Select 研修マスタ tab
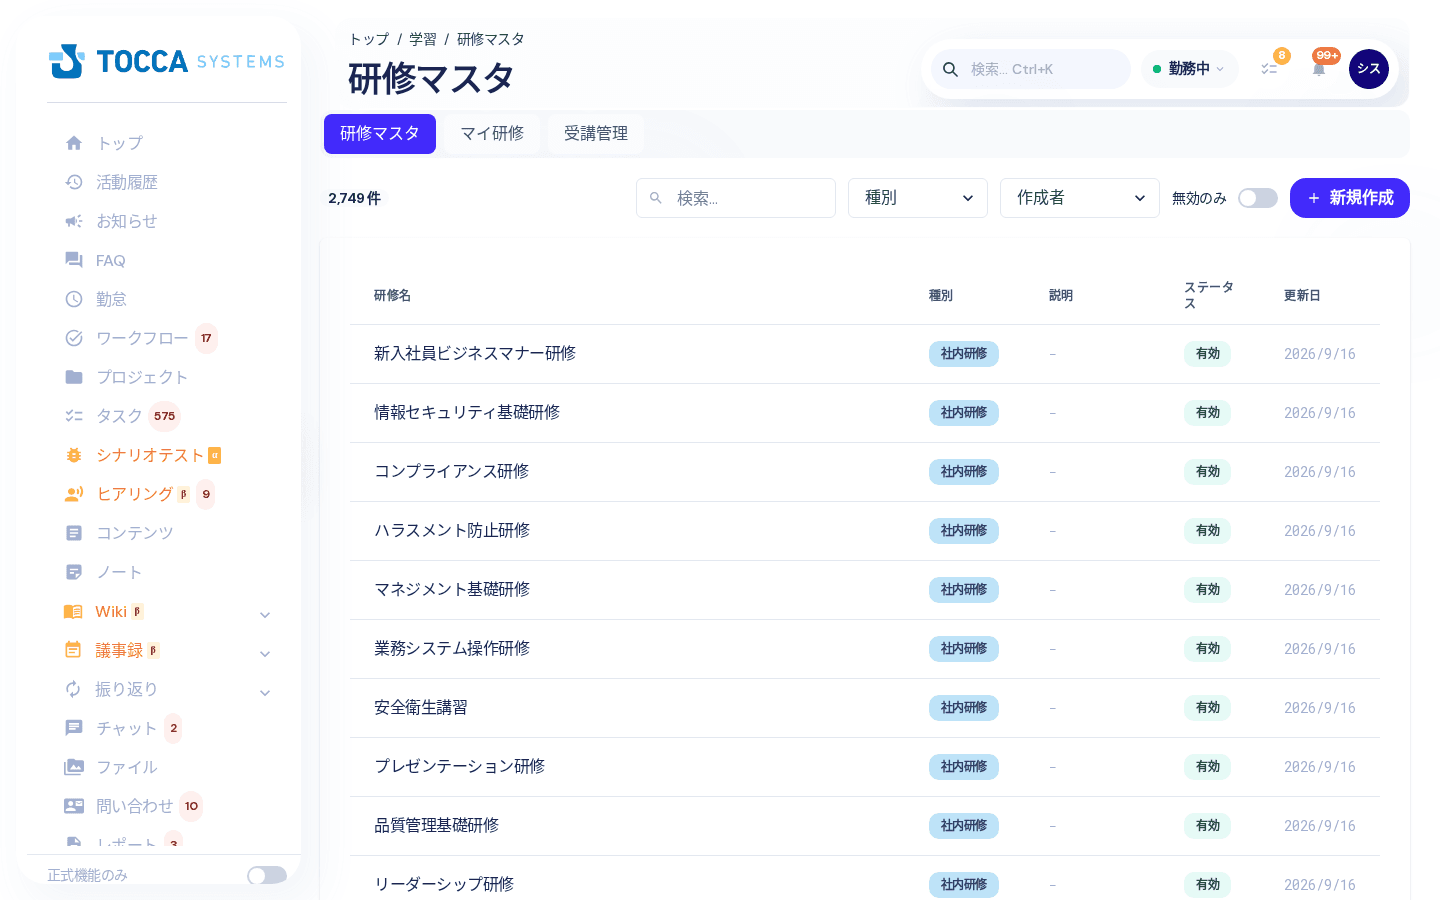The width and height of the screenshot is (1440, 900). [x=380, y=134]
